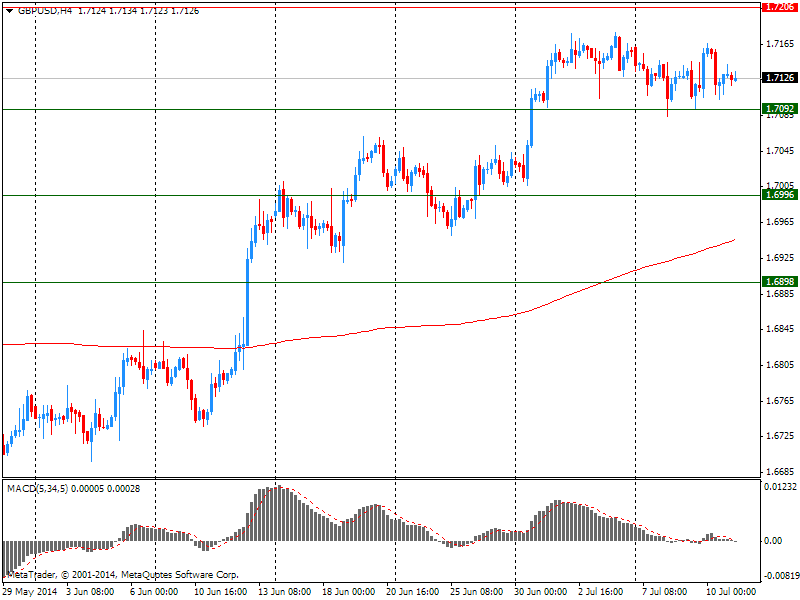Select the red 1.7206 price level label
This screenshot has width=800, height=600.
pyautogui.click(x=779, y=7)
